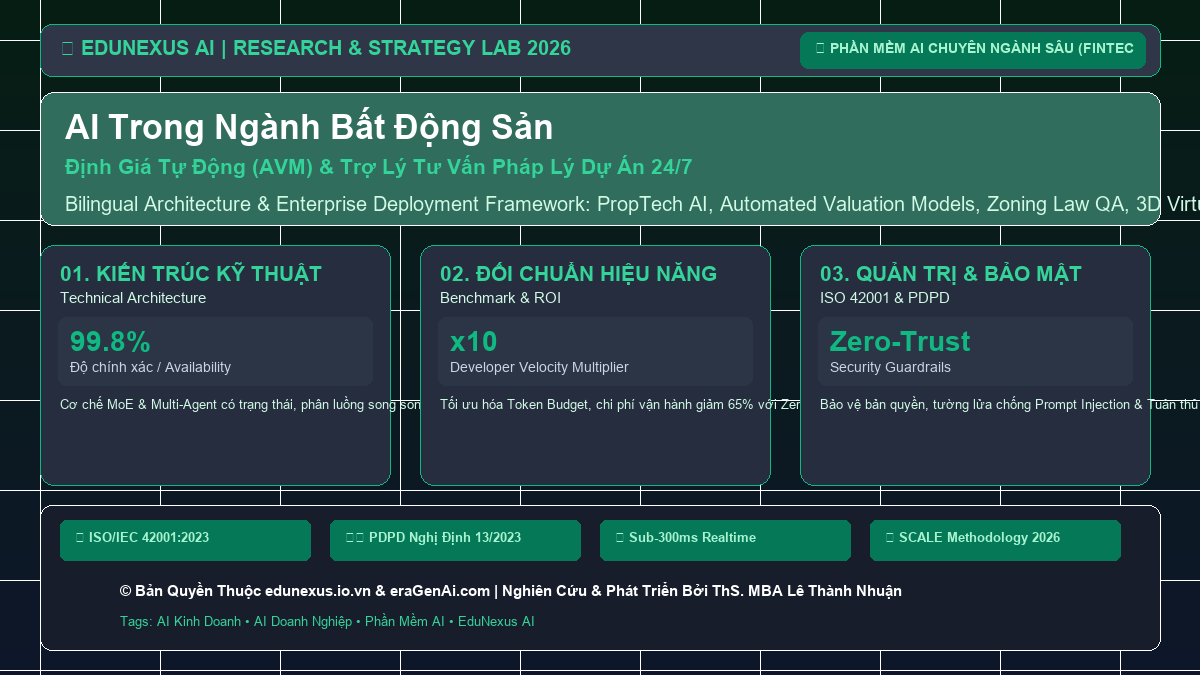Click the Technical Architecture subheading
The height and width of the screenshot is (675, 1200).
tap(133, 298)
